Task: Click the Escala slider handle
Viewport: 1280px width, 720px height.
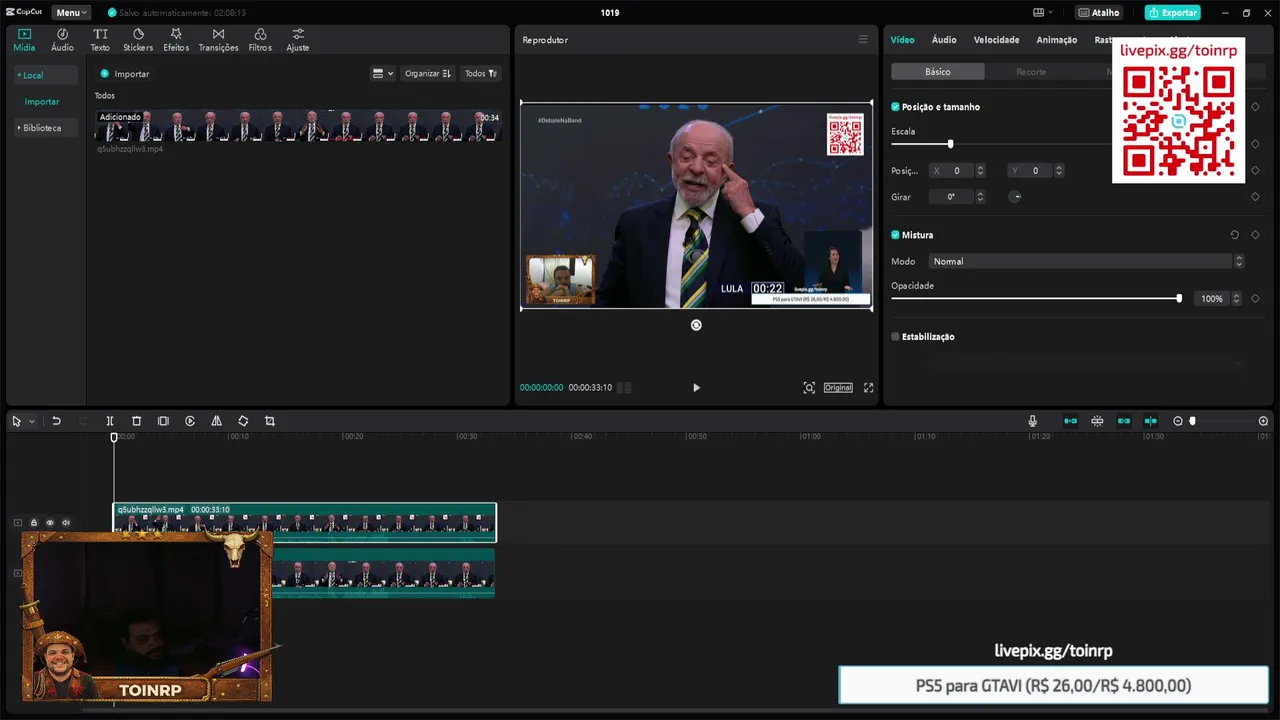Action: [x=950, y=144]
